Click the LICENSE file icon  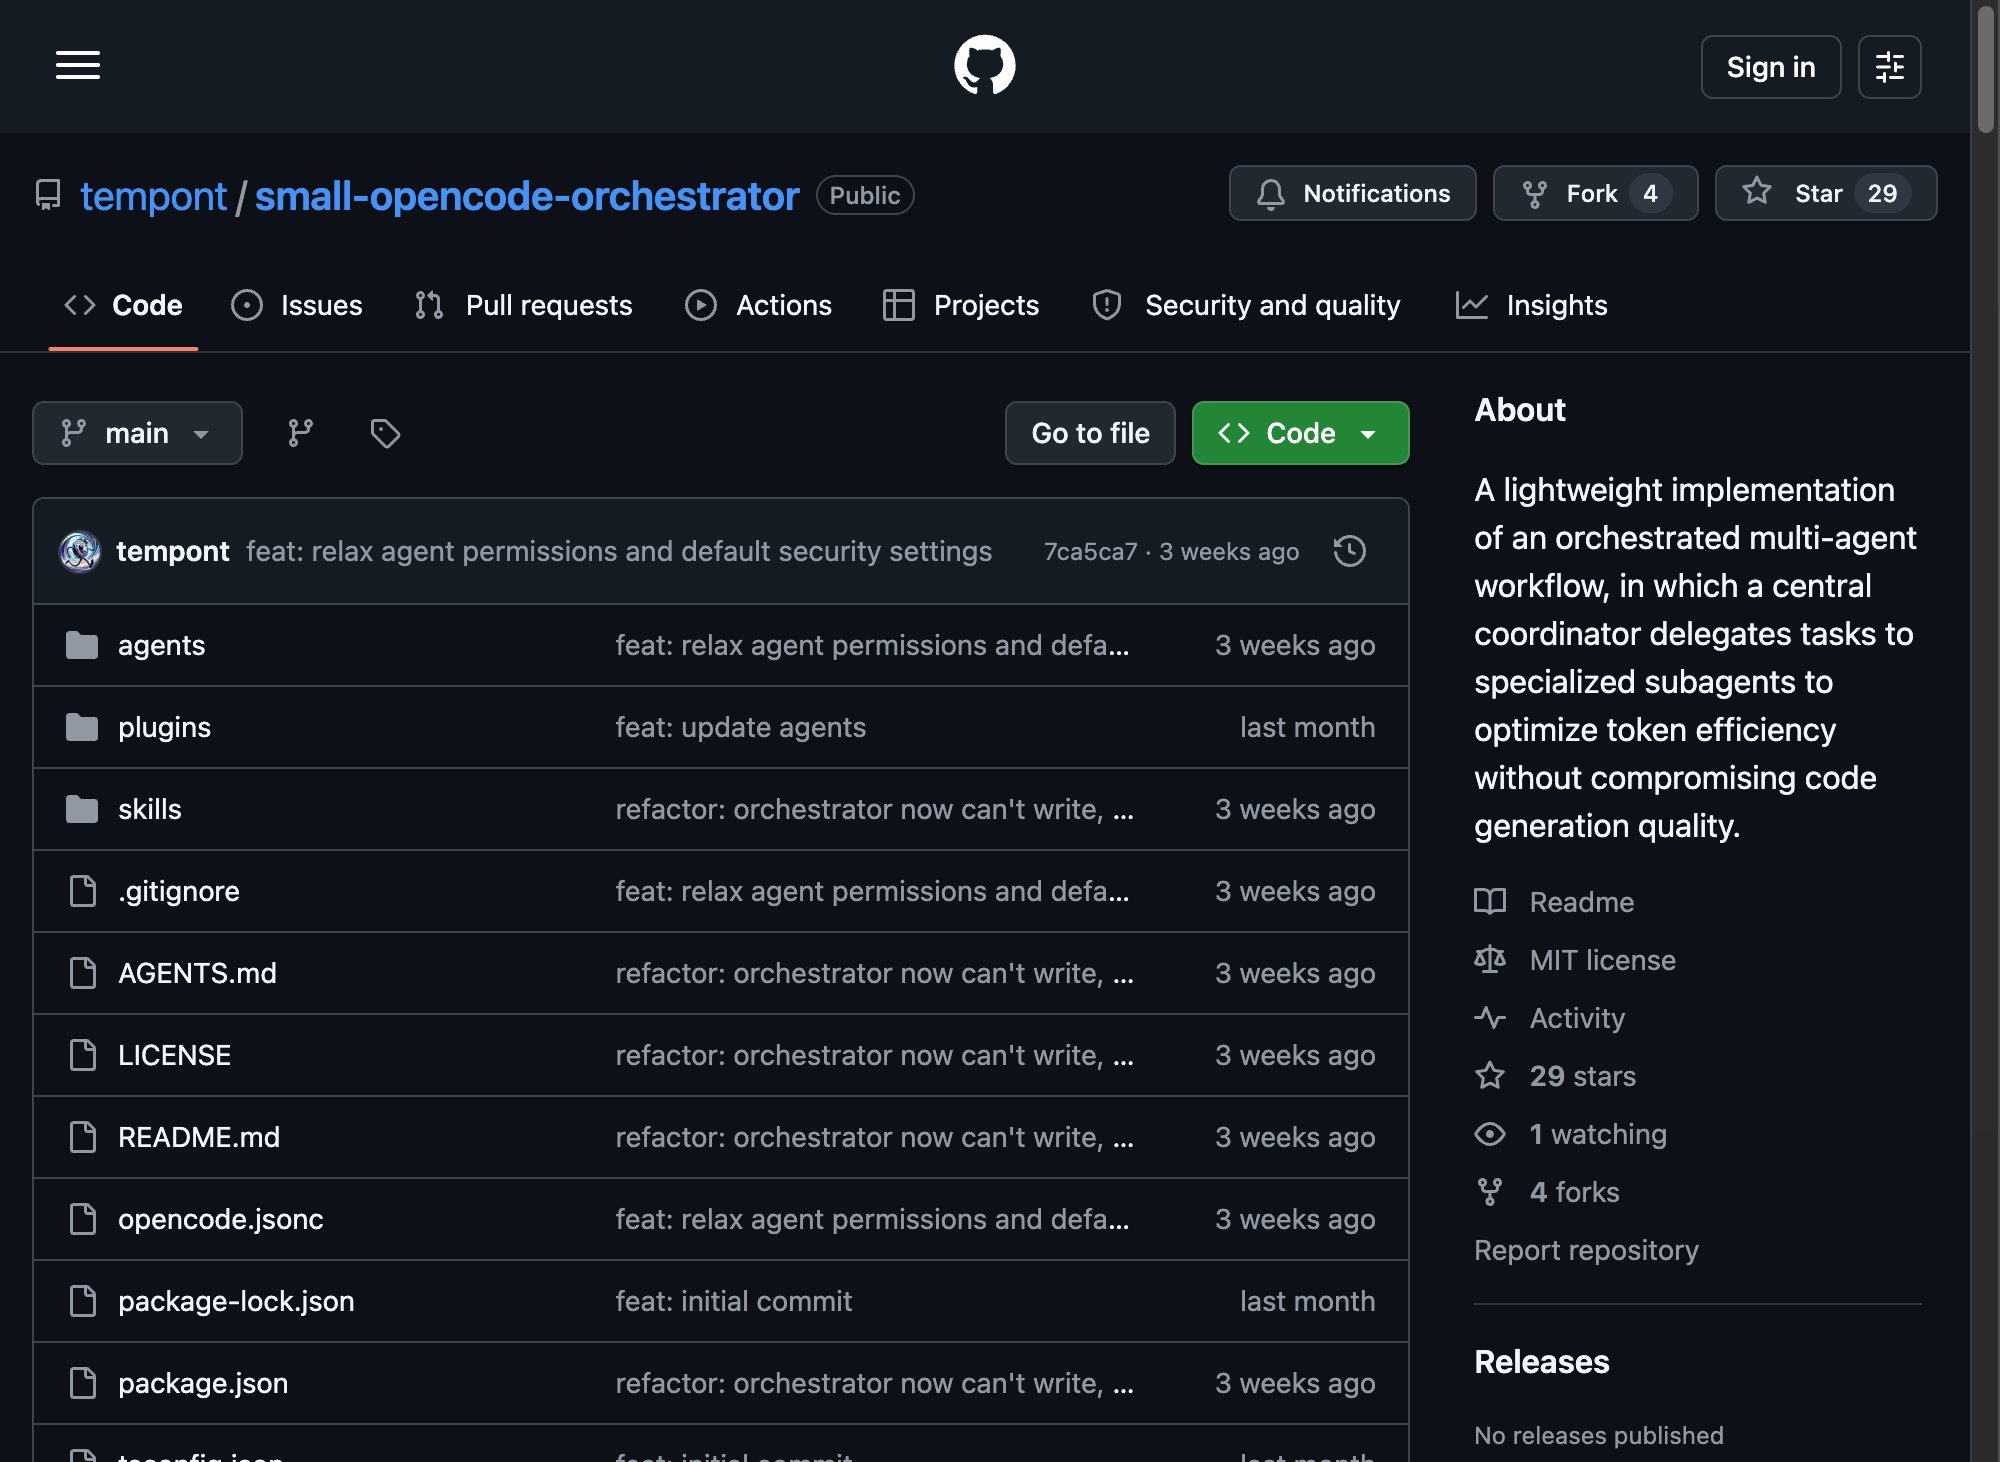pyautogui.click(x=83, y=1055)
